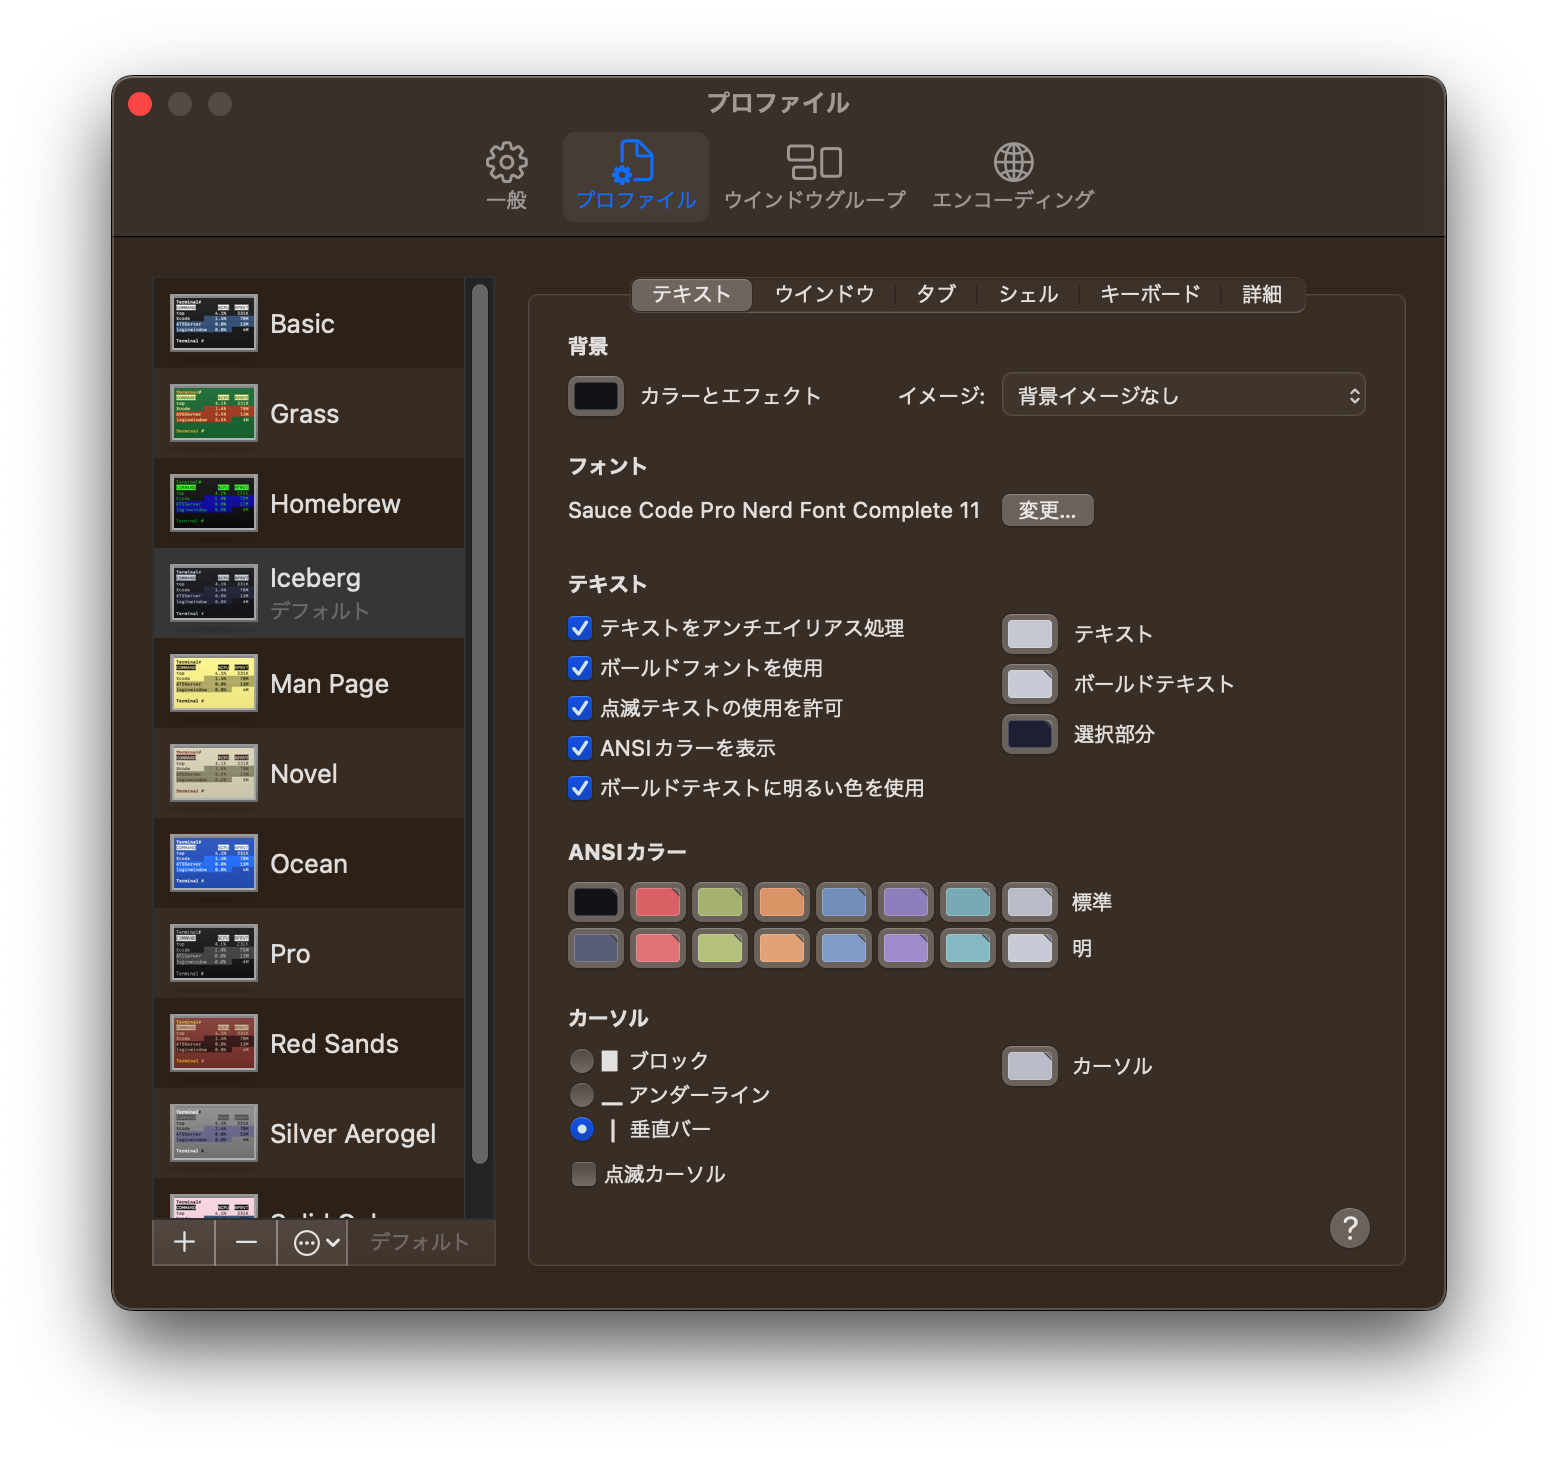Switch to the シェル tab
The width and height of the screenshot is (1558, 1458).
[x=1029, y=294]
